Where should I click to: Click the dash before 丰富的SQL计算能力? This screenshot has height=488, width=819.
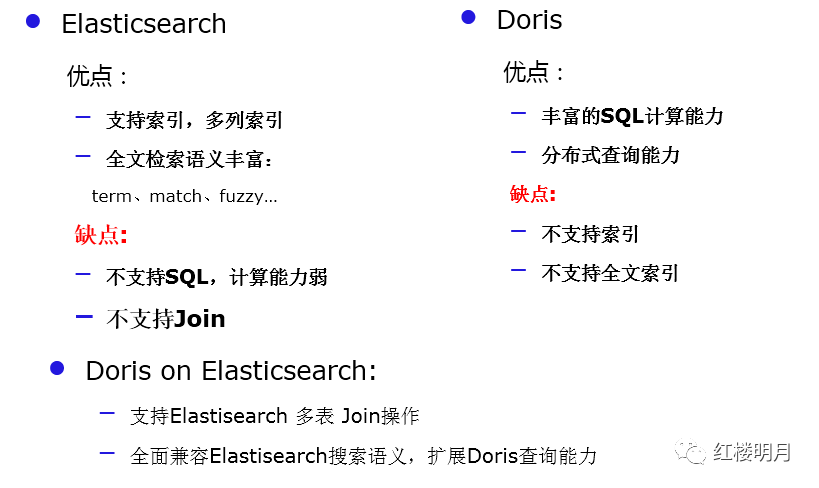point(518,113)
